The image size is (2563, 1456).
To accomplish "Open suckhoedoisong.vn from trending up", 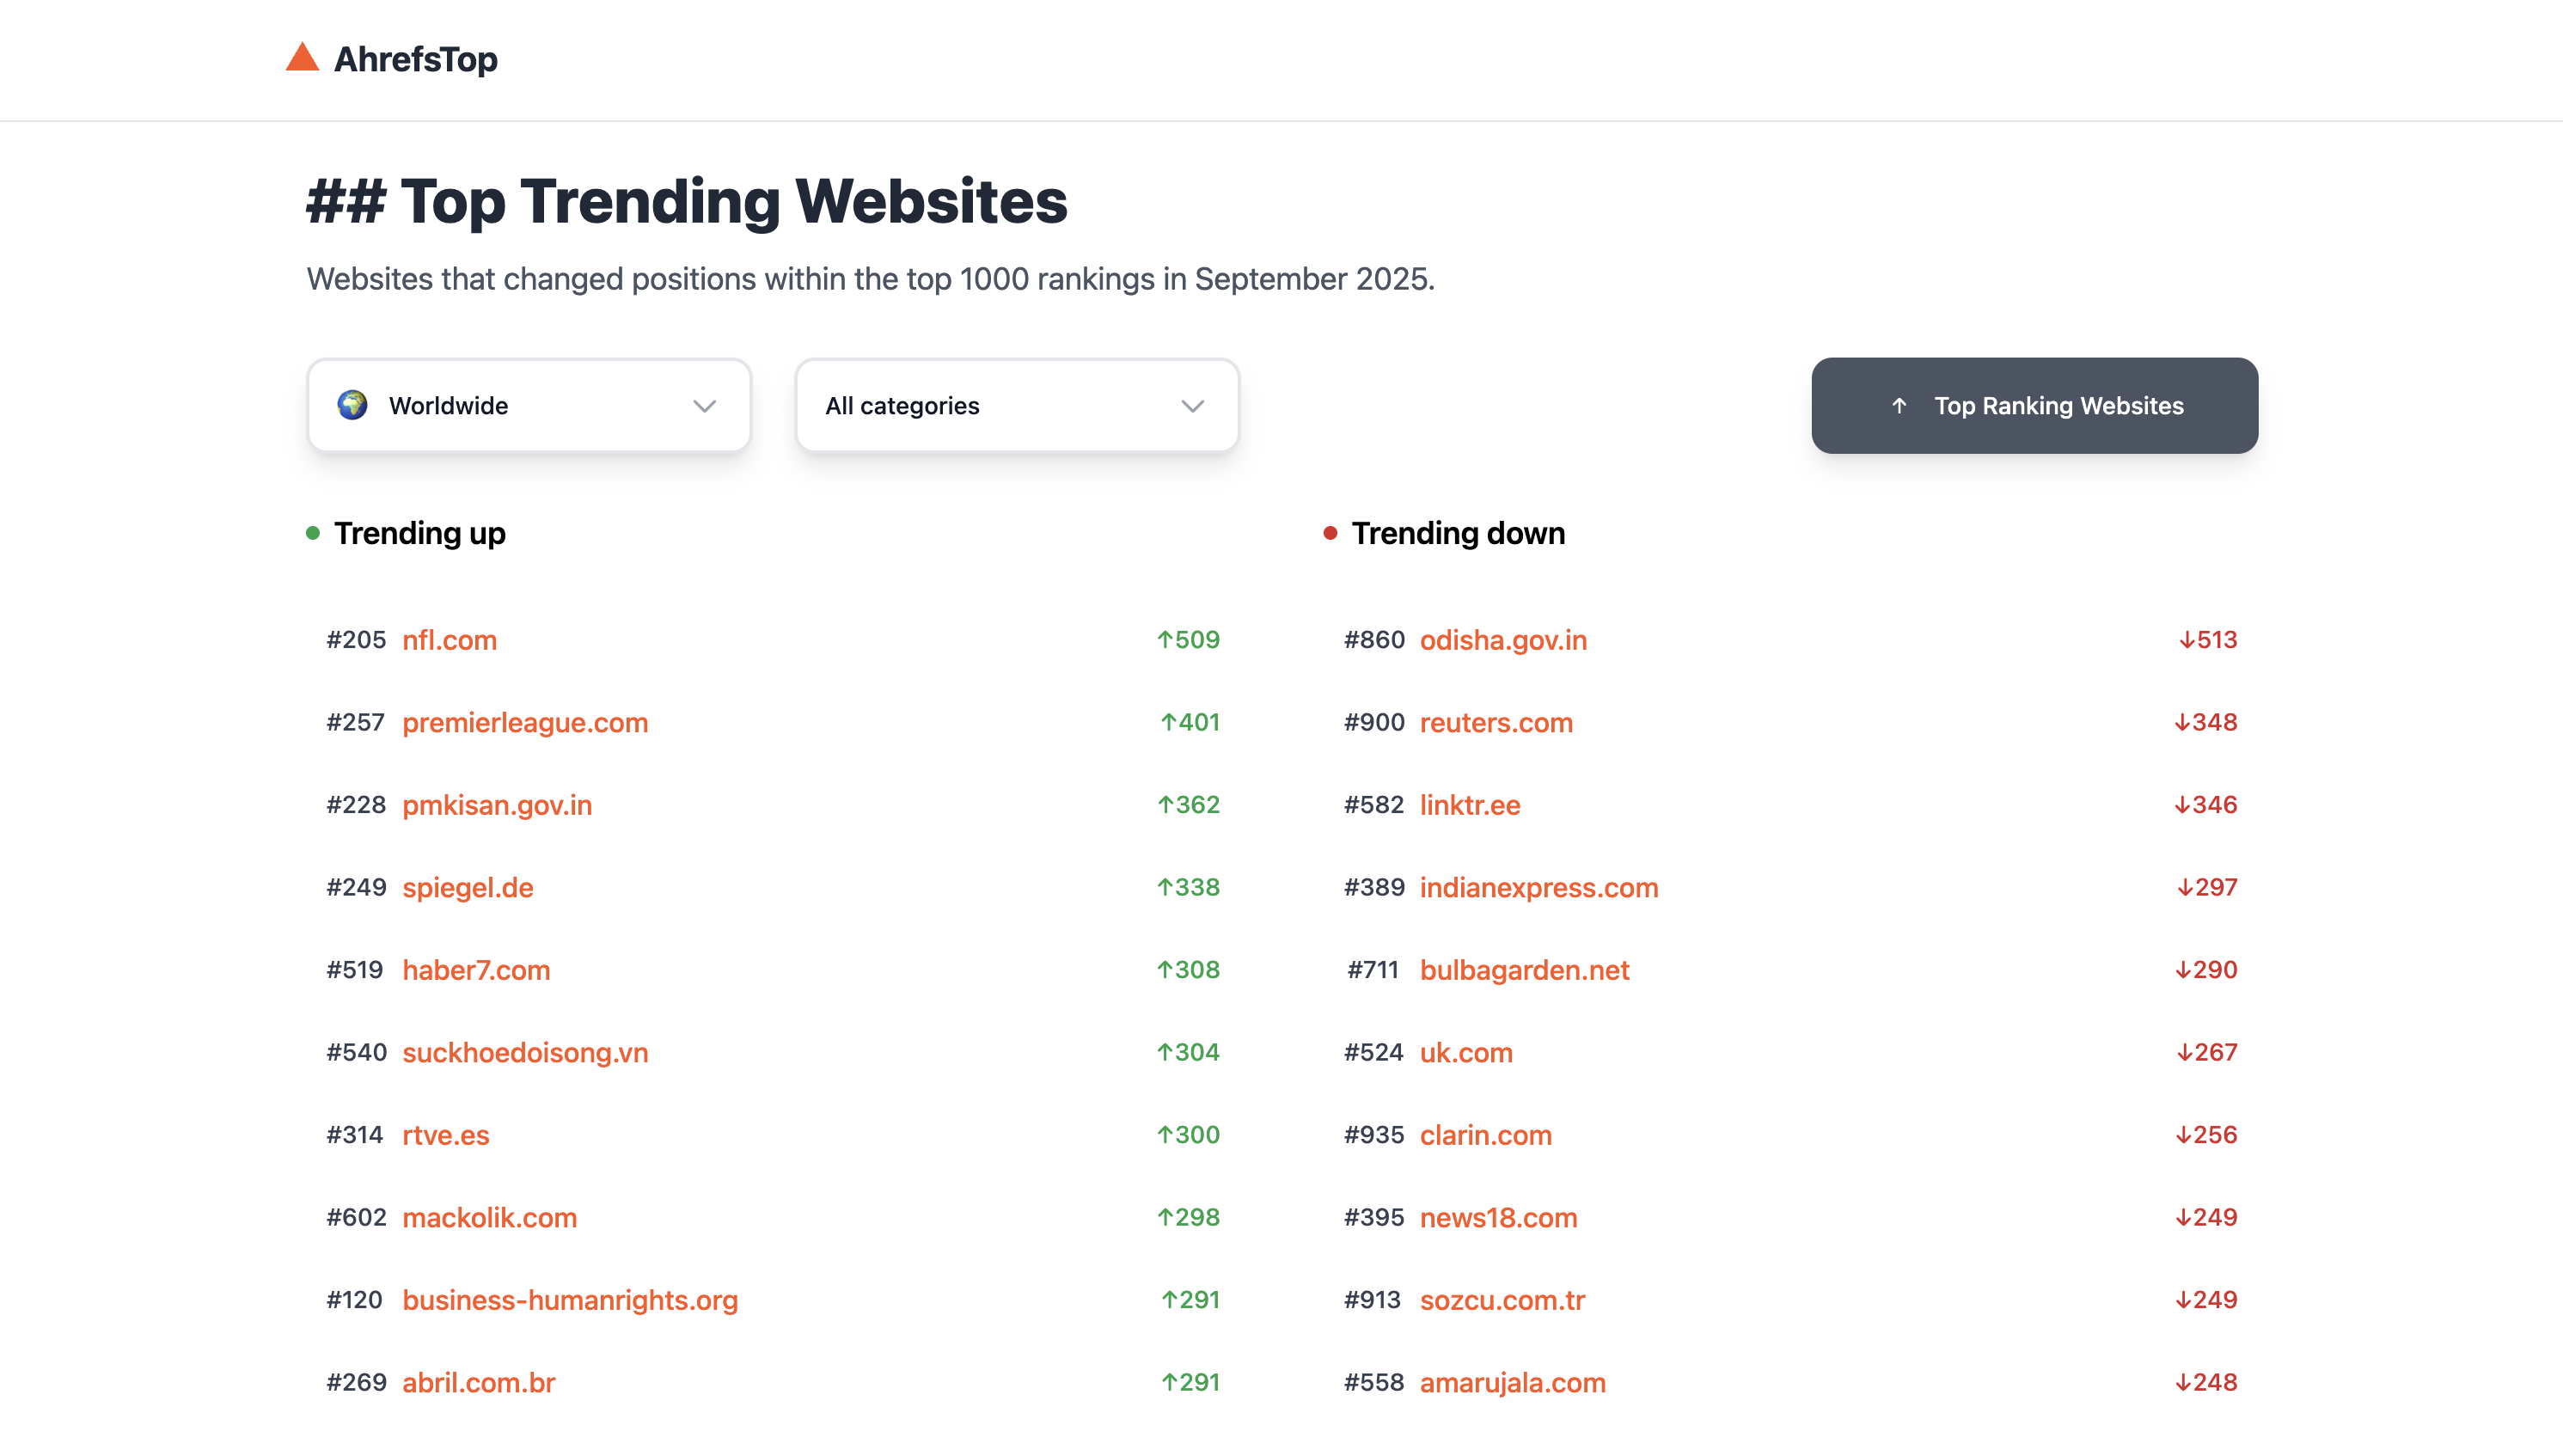I will tap(525, 1052).
